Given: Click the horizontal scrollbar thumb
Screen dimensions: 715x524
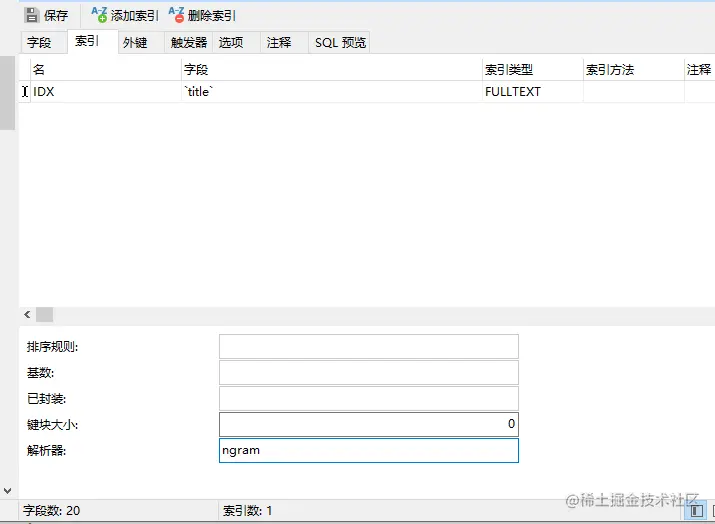Looking at the screenshot, I should tap(45, 314).
